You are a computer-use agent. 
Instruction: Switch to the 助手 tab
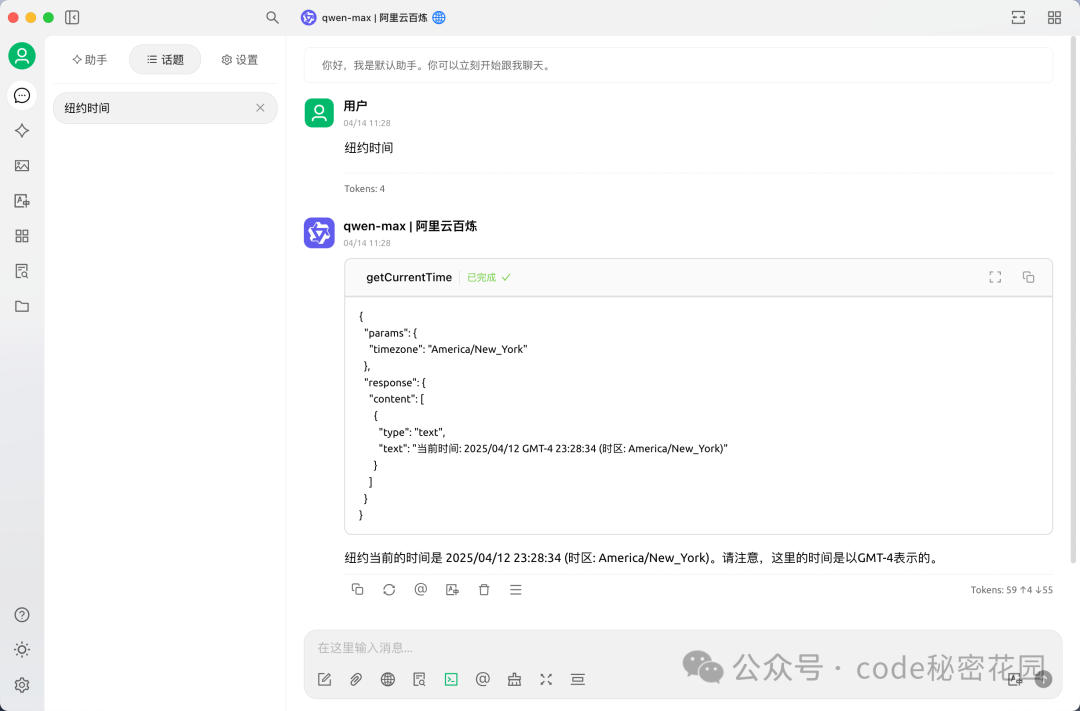tap(90, 60)
